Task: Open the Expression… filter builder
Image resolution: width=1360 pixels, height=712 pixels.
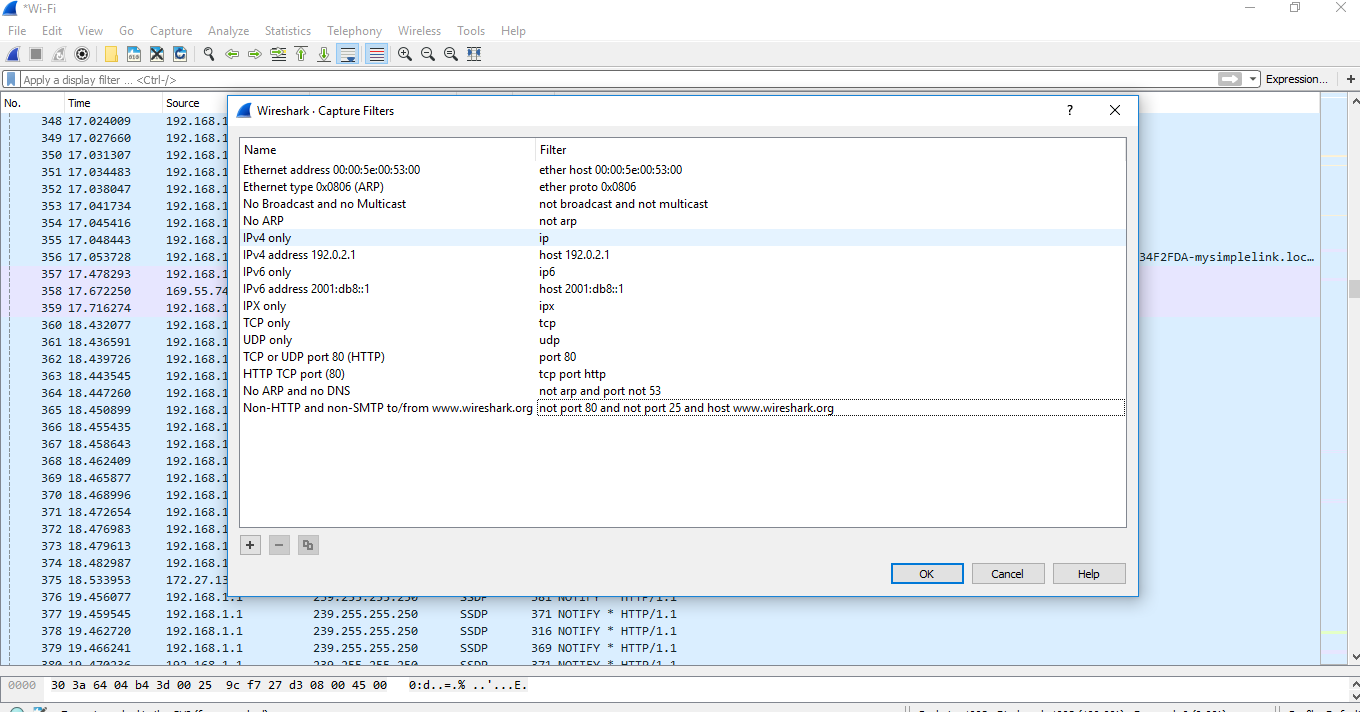Action: 1297,79
